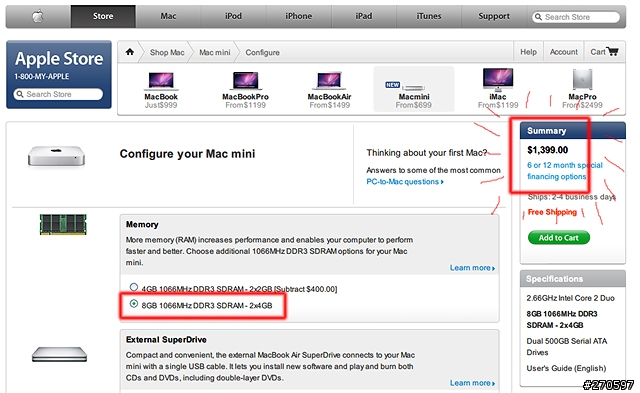
Task: Open the iTunes tab
Action: pos(429,16)
